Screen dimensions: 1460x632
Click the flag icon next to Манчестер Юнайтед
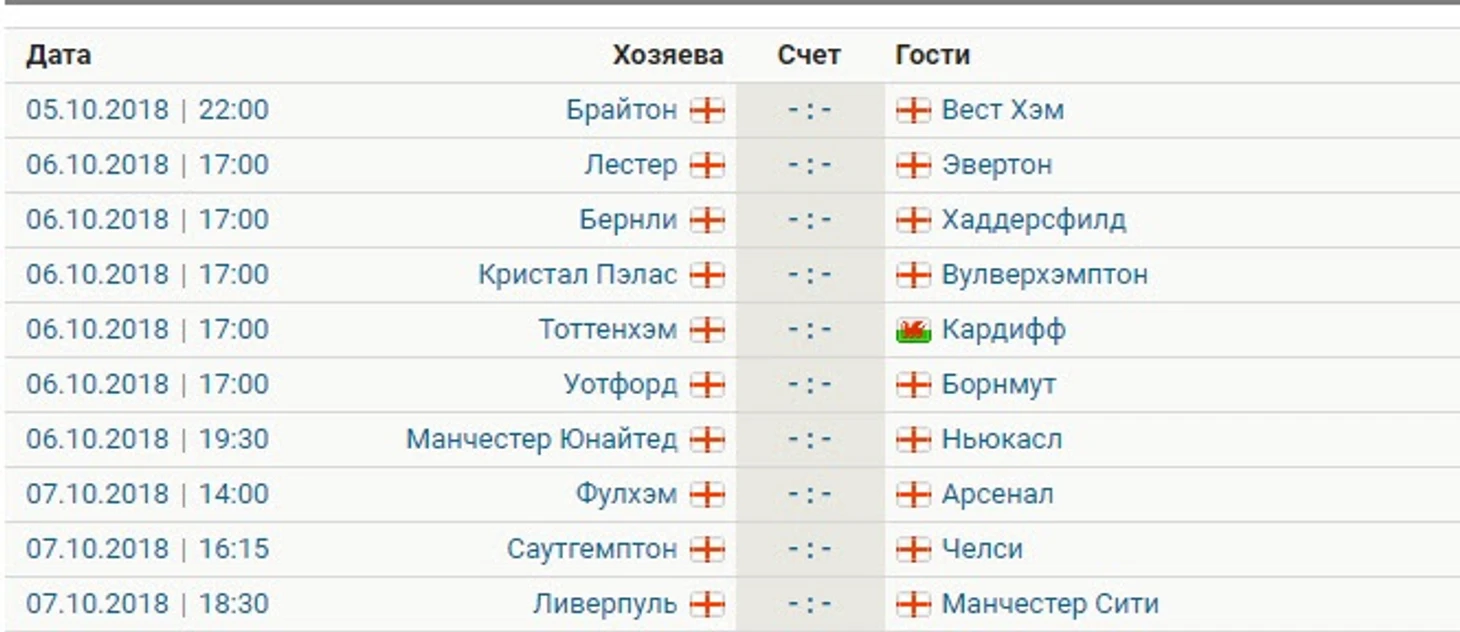click(708, 440)
